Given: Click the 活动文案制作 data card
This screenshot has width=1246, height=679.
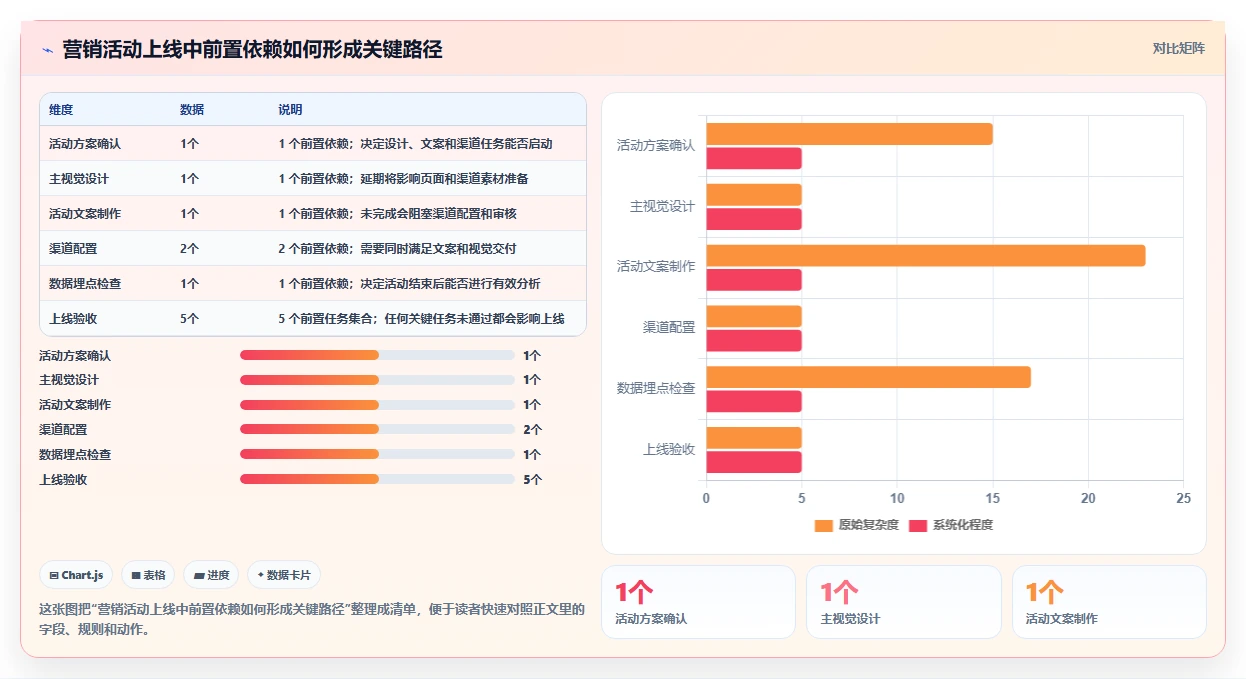Looking at the screenshot, I should pyautogui.click(x=1109, y=602).
